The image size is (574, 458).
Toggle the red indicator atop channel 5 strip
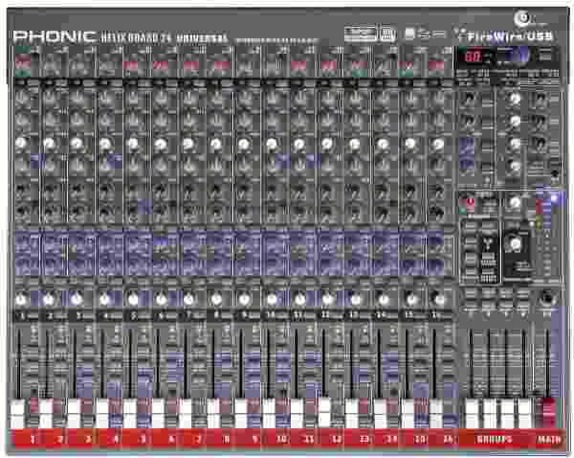[x=130, y=66]
